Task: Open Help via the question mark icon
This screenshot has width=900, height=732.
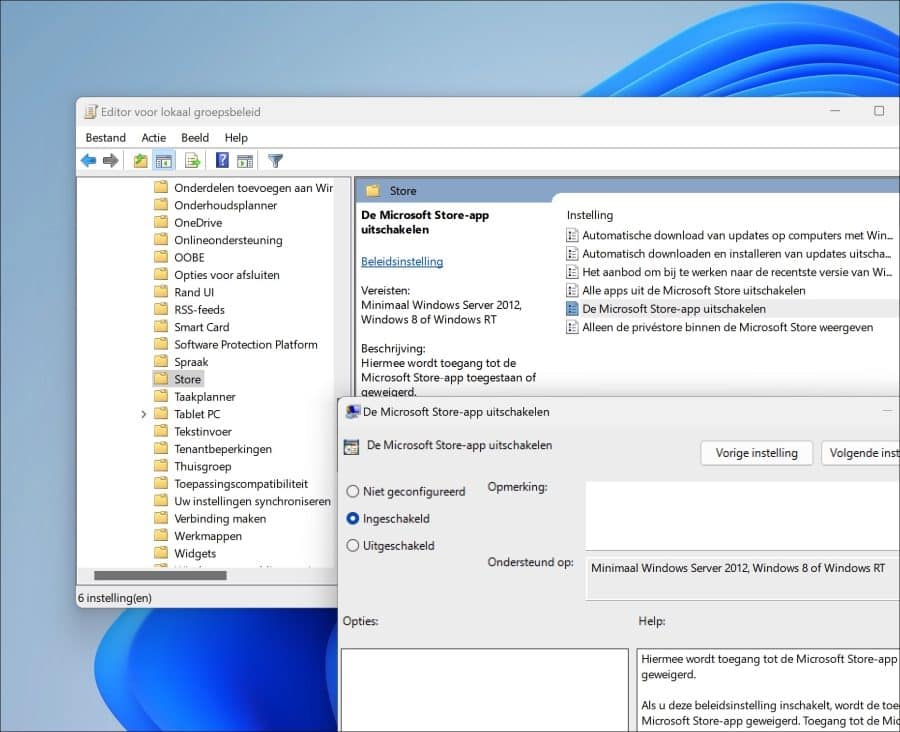Action: [222, 160]
